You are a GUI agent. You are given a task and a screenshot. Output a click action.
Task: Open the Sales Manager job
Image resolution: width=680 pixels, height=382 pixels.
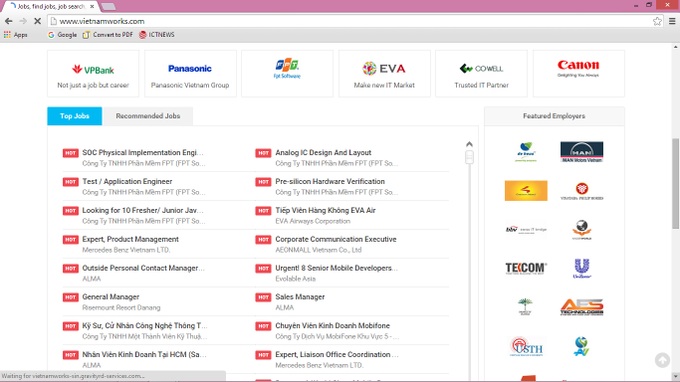(x=300, y=297)
